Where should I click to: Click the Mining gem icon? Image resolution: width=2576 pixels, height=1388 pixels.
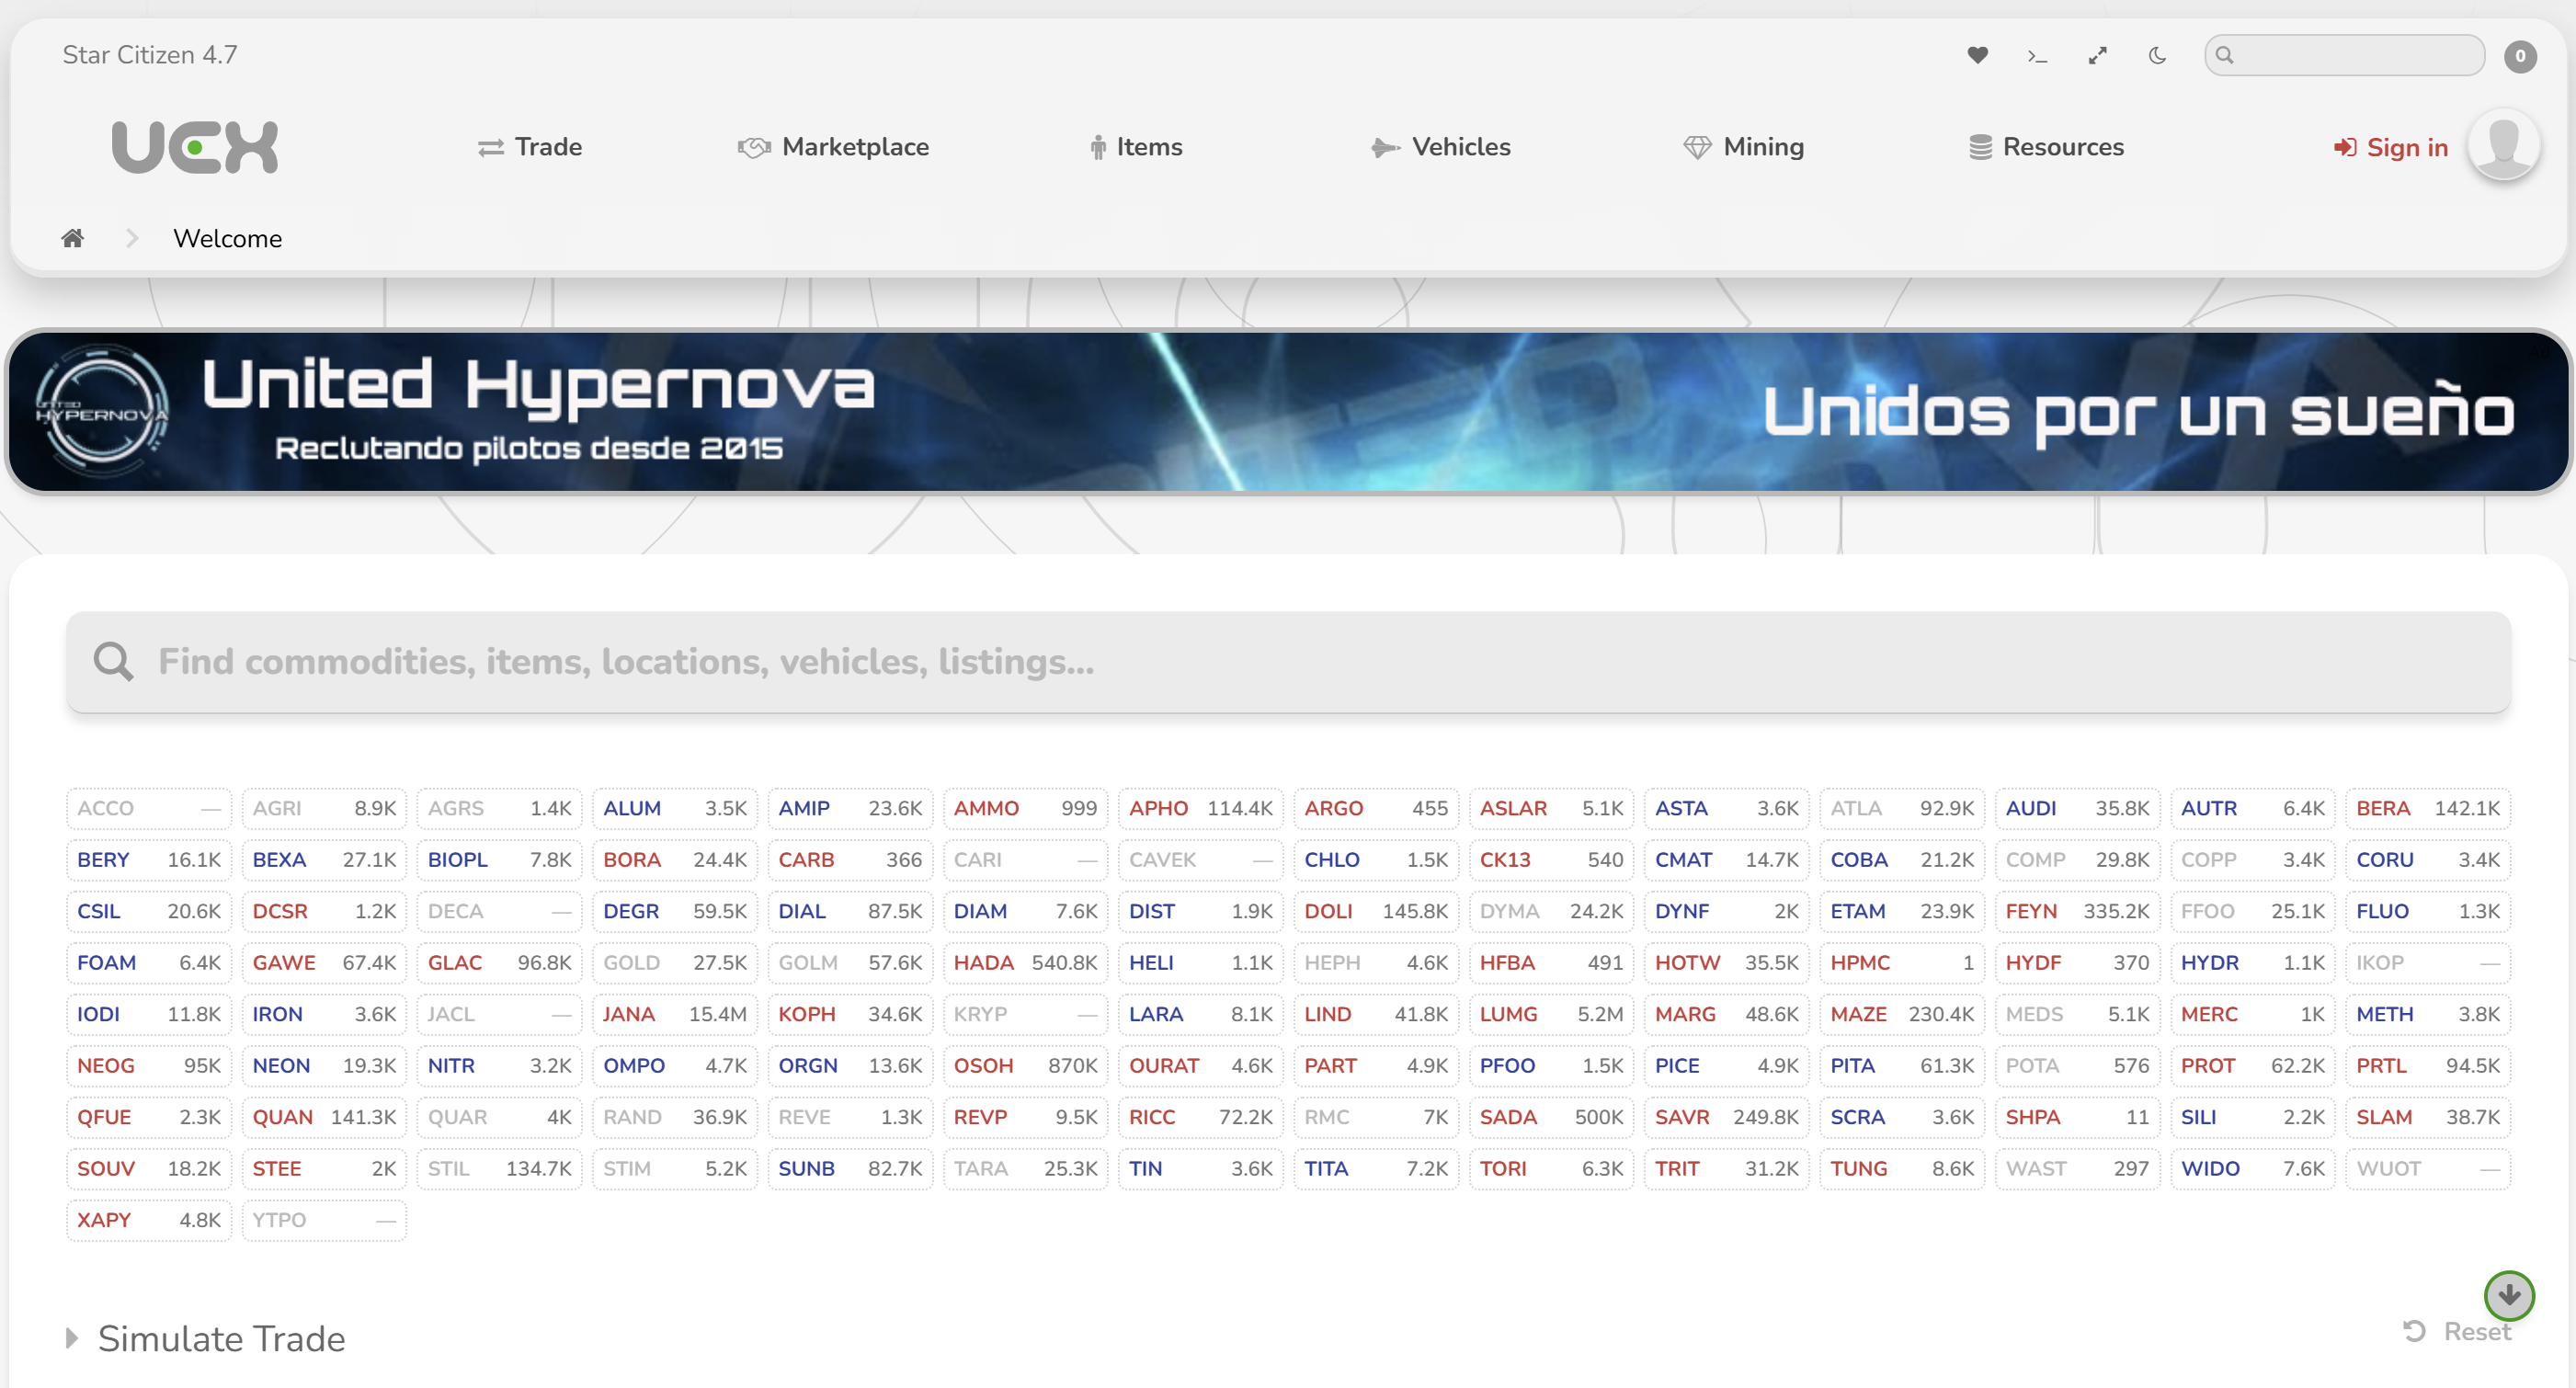click(1697, 146)
